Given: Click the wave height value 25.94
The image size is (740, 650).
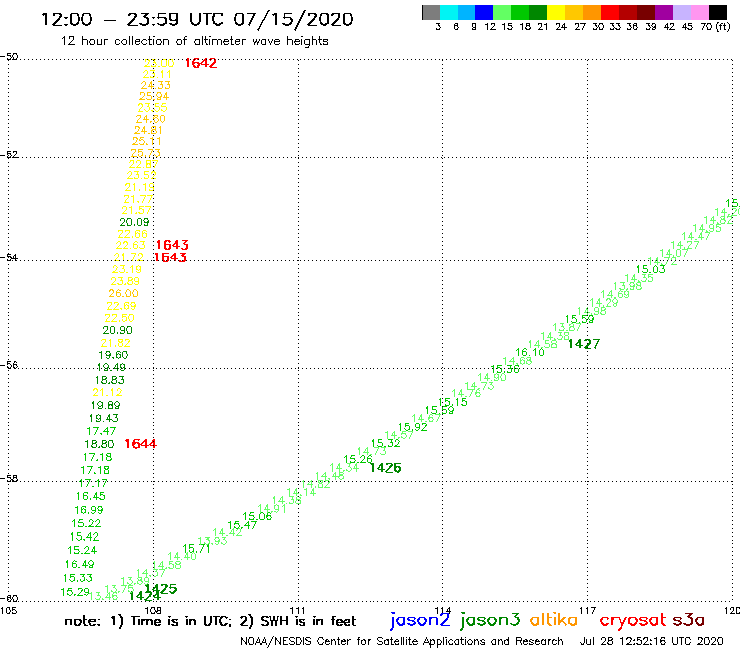Looking at the screenshot, I should coord(154,96).
